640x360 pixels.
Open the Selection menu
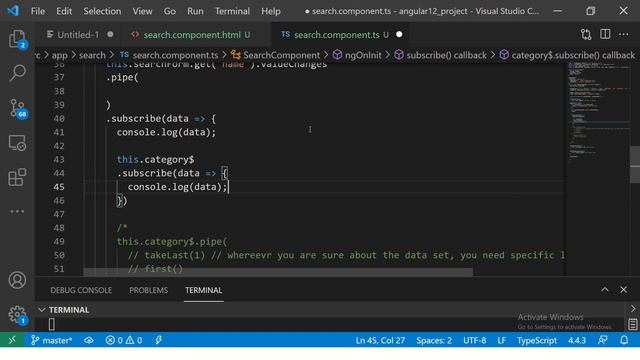coord(102,11)
